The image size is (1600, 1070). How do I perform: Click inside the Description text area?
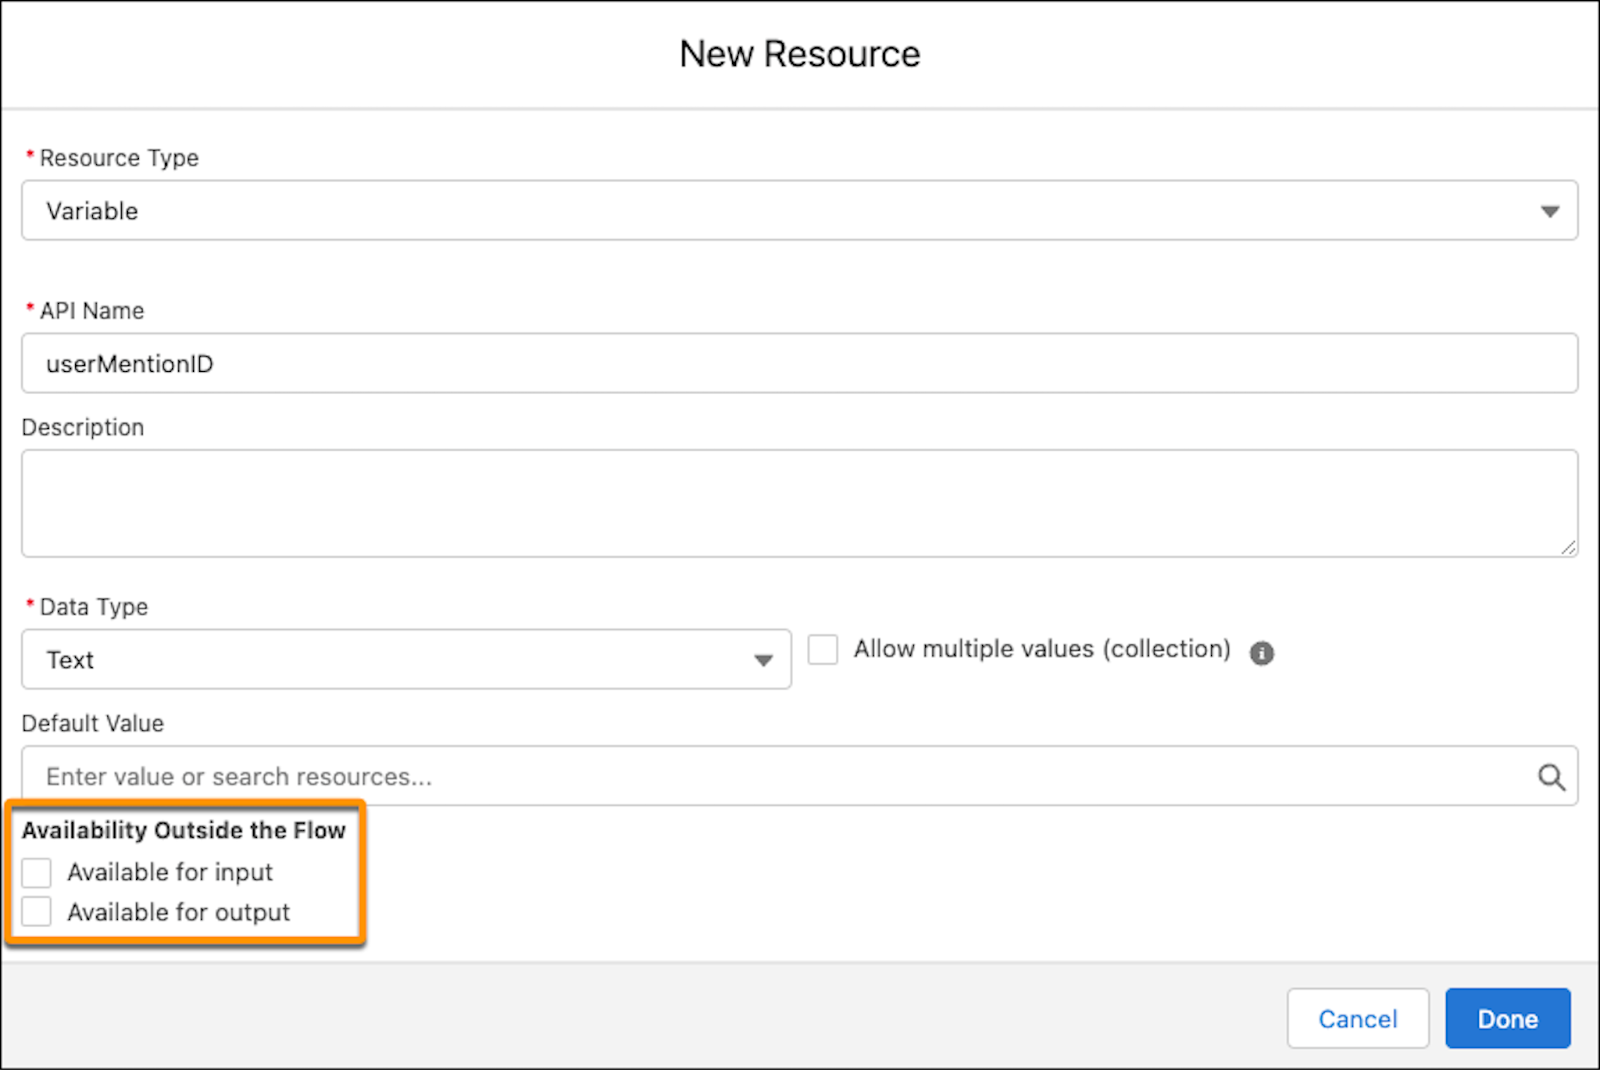pos(800,503)
